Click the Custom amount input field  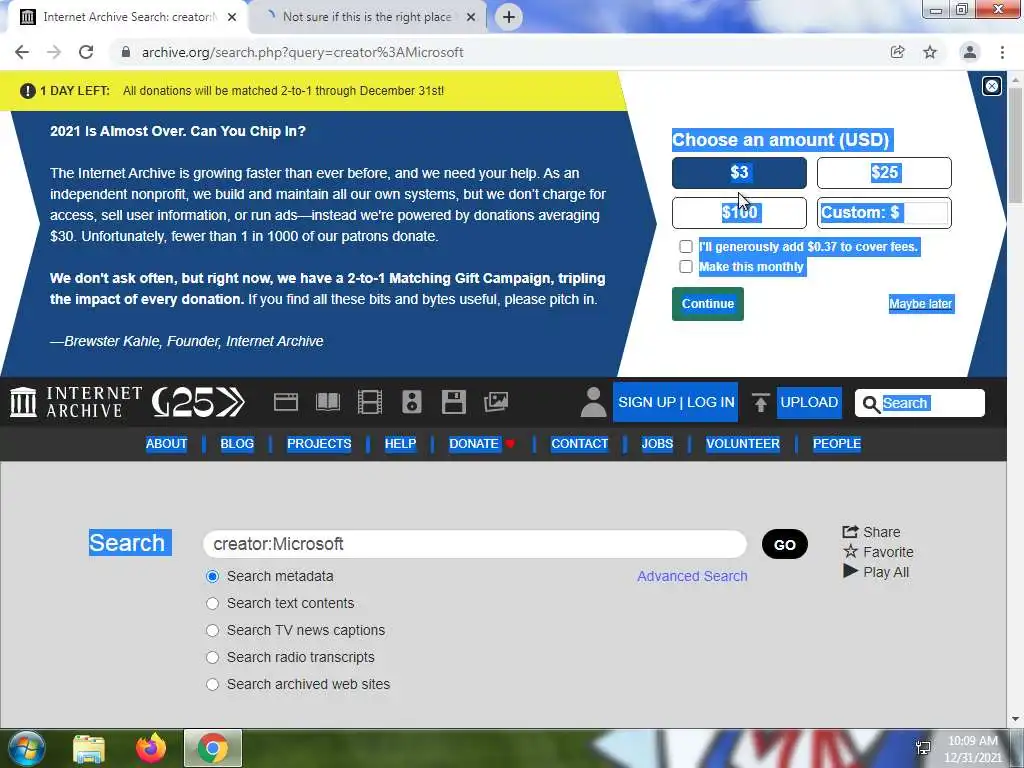[926, 213]
